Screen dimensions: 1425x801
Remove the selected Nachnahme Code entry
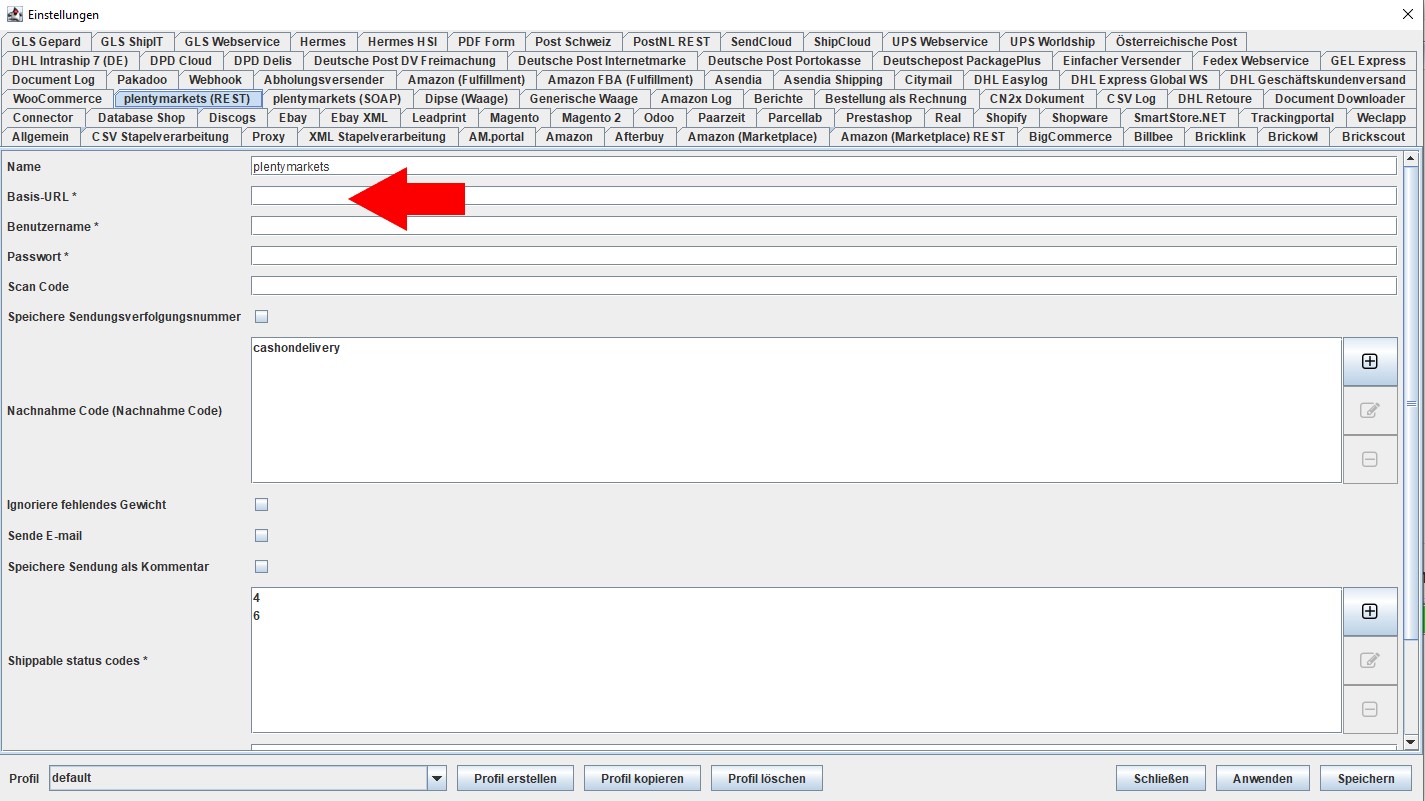1370,459
